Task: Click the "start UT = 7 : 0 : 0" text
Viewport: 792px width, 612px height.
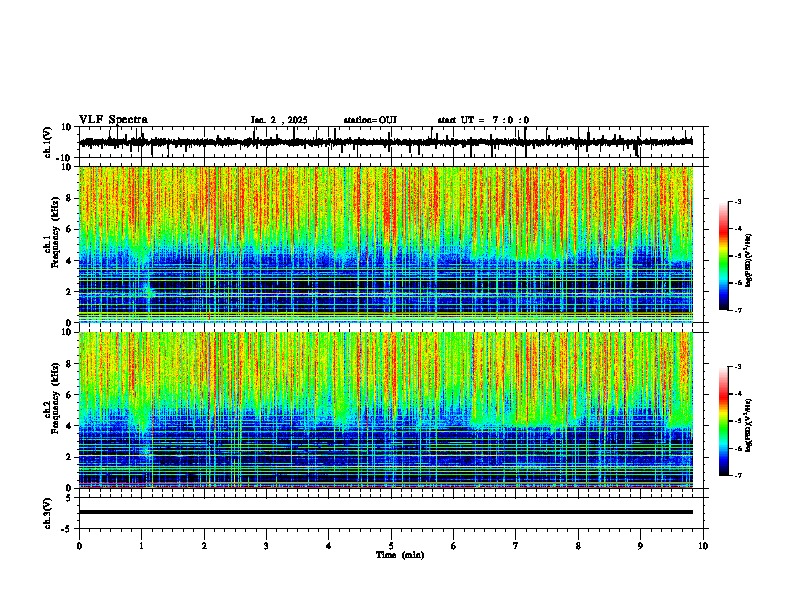Action: 483,120
